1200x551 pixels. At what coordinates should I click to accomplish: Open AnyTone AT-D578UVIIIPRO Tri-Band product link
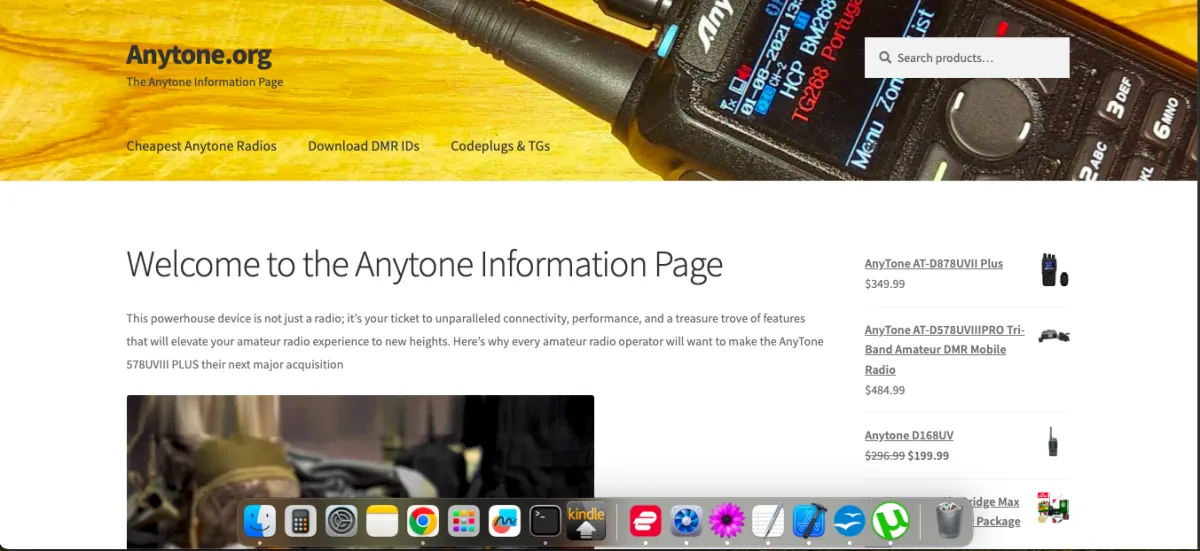945,350
